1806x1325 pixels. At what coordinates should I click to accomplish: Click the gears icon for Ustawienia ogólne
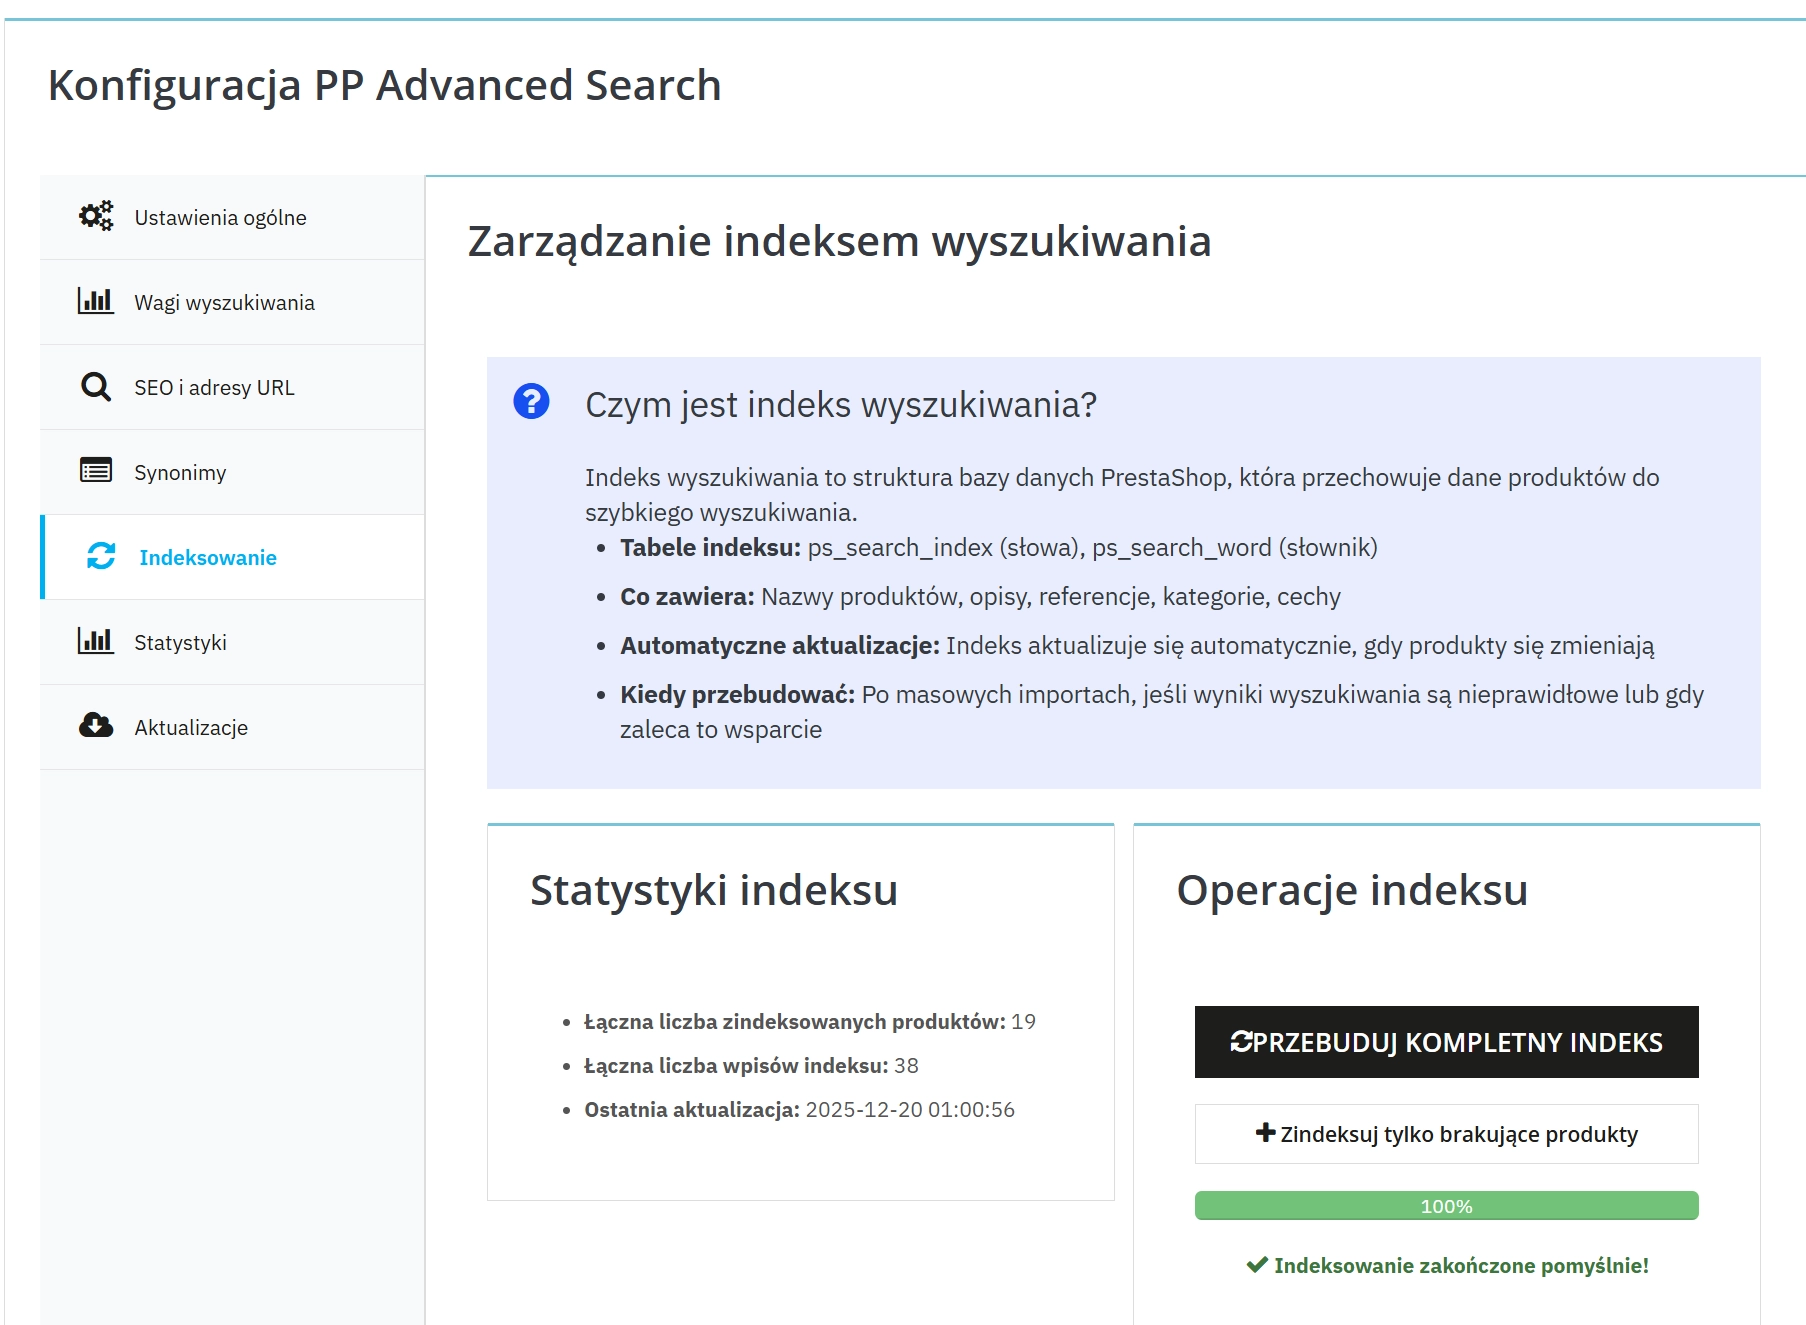[x=95, y=214]
